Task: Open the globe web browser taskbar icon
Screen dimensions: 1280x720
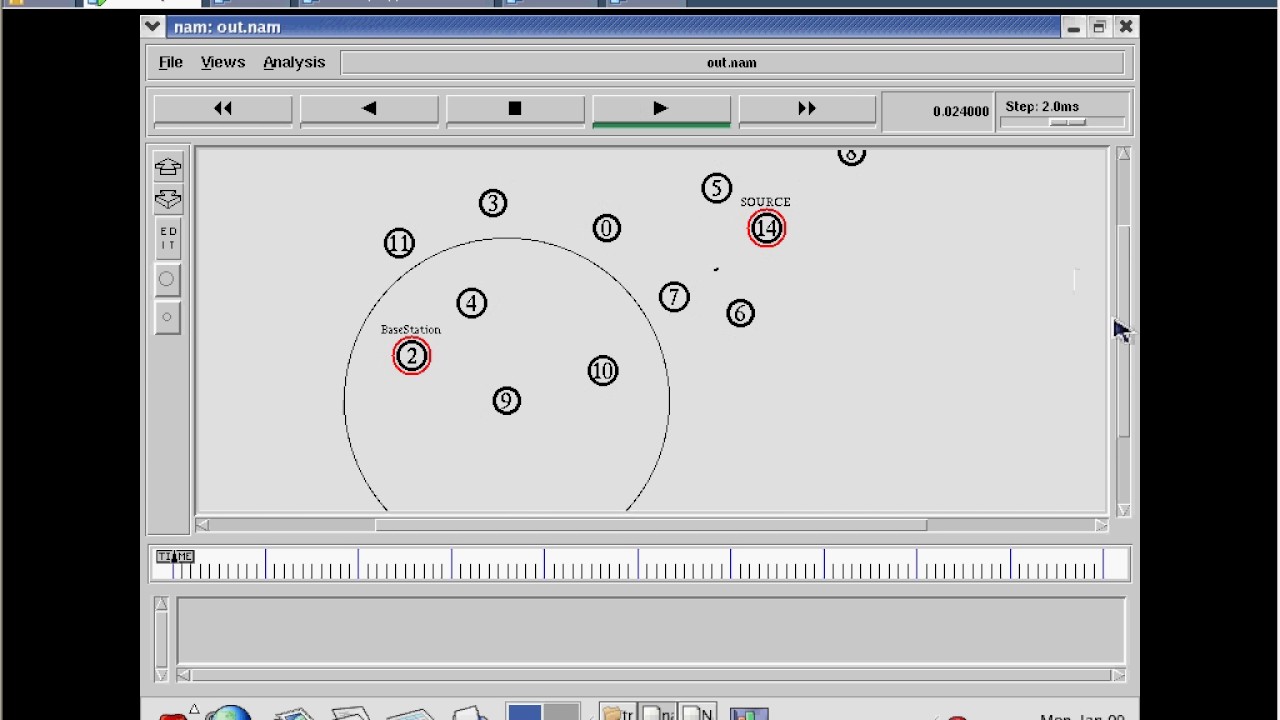Action: pos(228,713)
